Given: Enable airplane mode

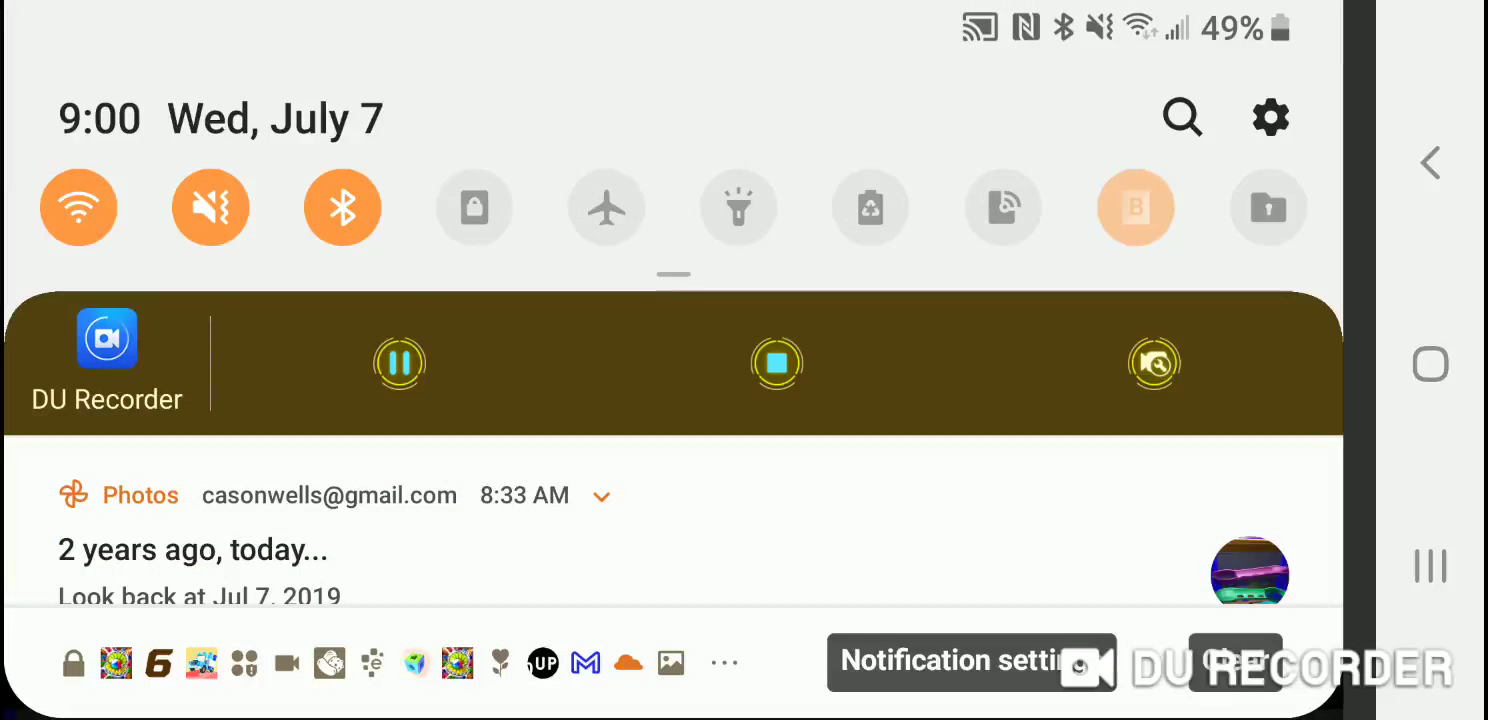Looking at the screenshot, I should [607, 207].
